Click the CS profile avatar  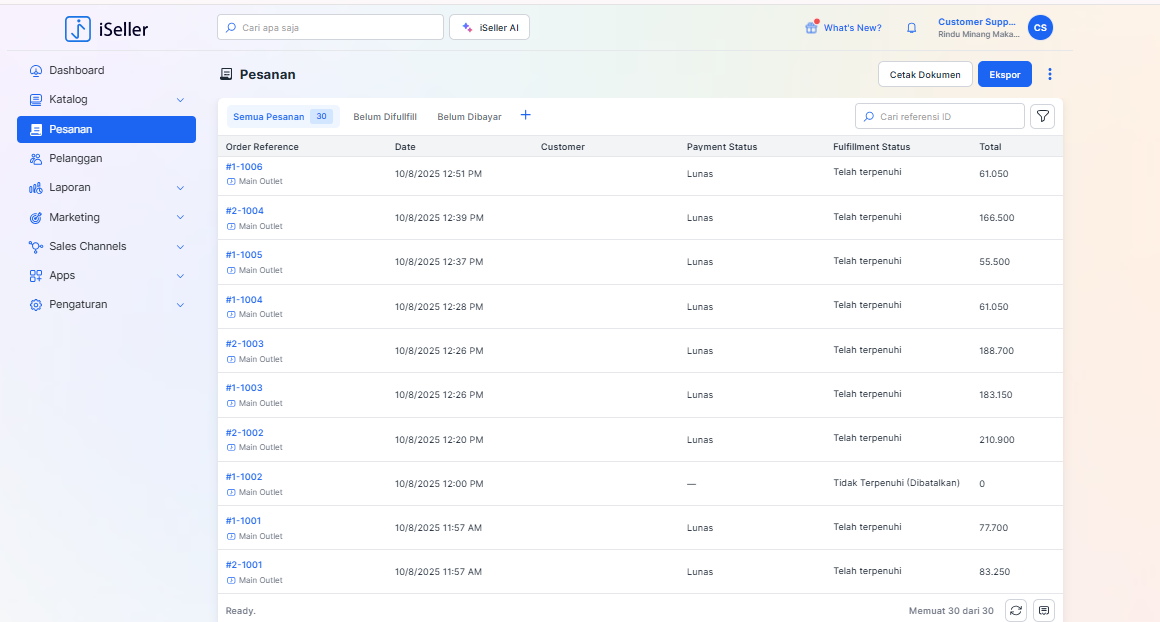pos(1040,28)
